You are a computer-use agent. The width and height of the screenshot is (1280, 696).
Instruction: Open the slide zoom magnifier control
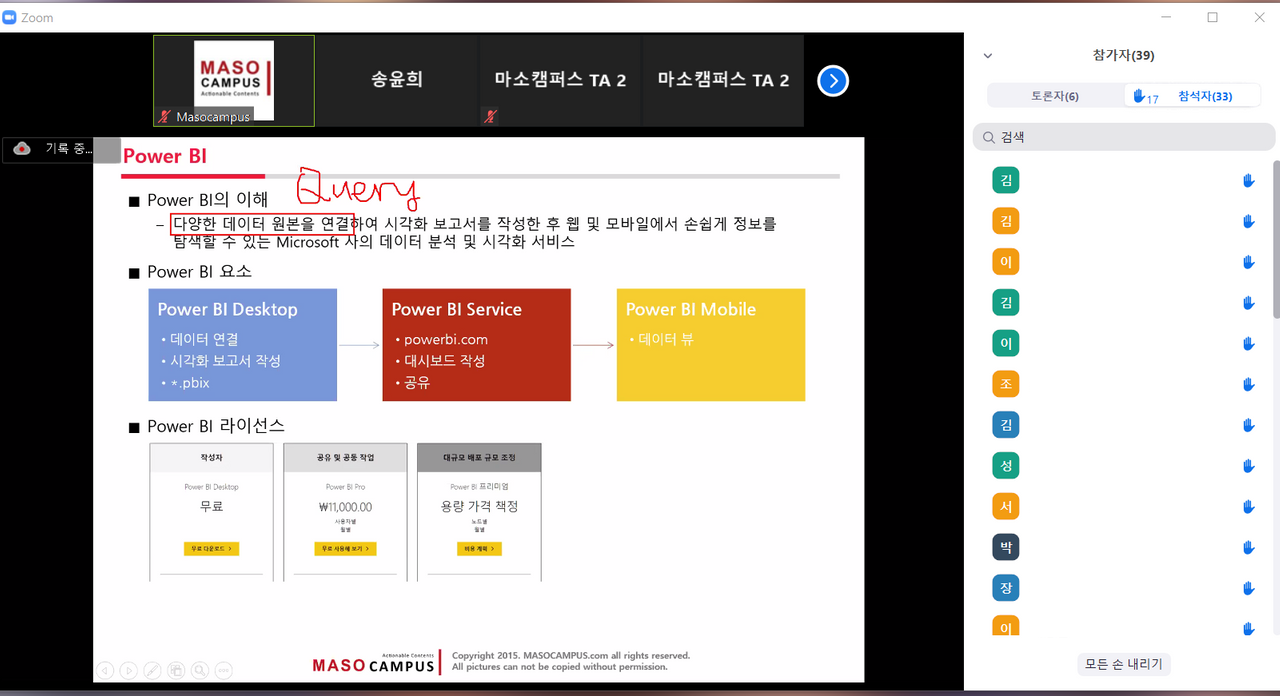[x=200, y=670]
